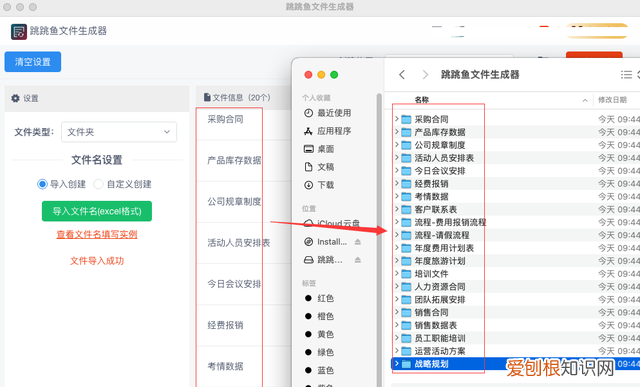
Task: Change Finder list view options
Action: point(627,75)
